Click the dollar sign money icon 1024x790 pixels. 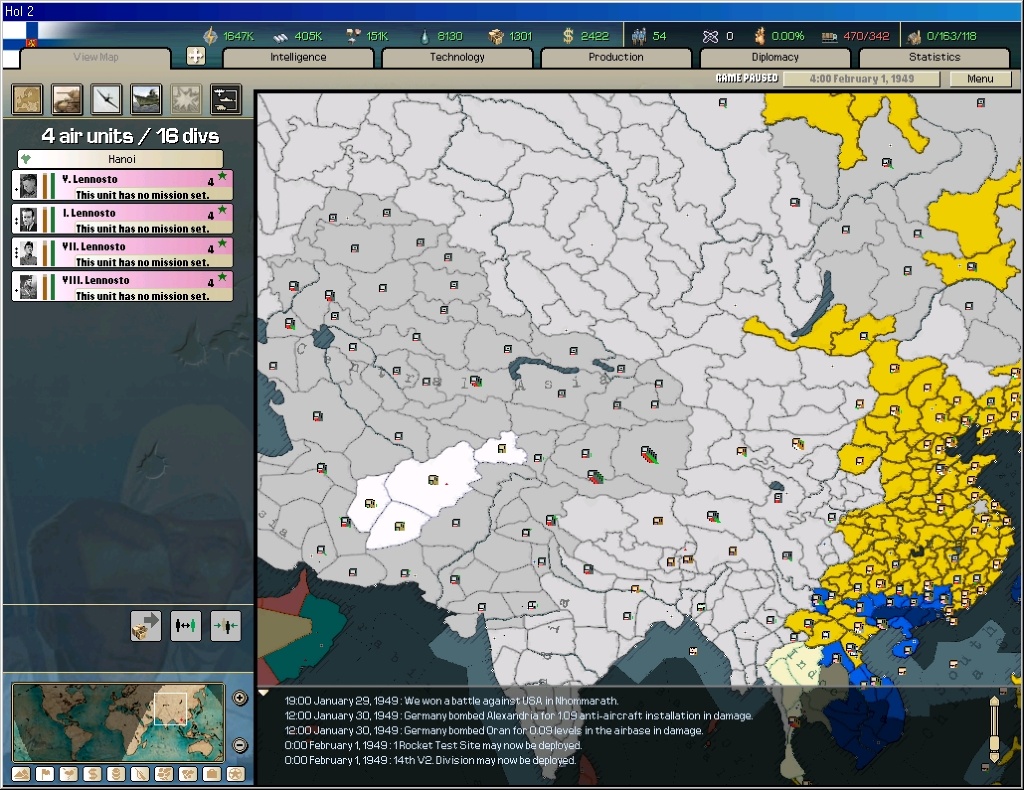(568, 36)
